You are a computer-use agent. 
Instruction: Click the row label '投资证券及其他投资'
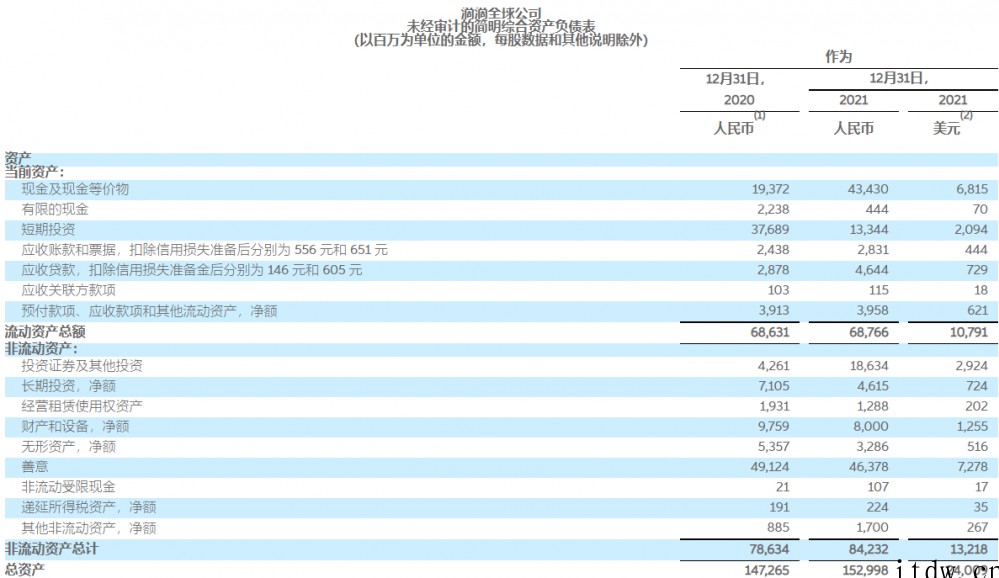pyautogui.click(x=82, y=366)
